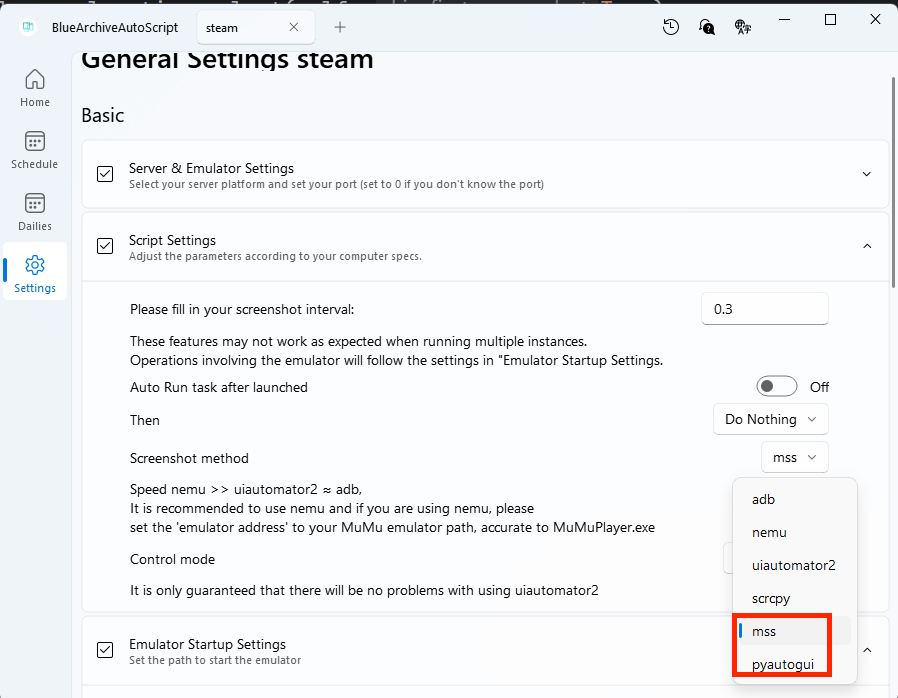Click the Server & Emulator Settings title

(211, 168)
